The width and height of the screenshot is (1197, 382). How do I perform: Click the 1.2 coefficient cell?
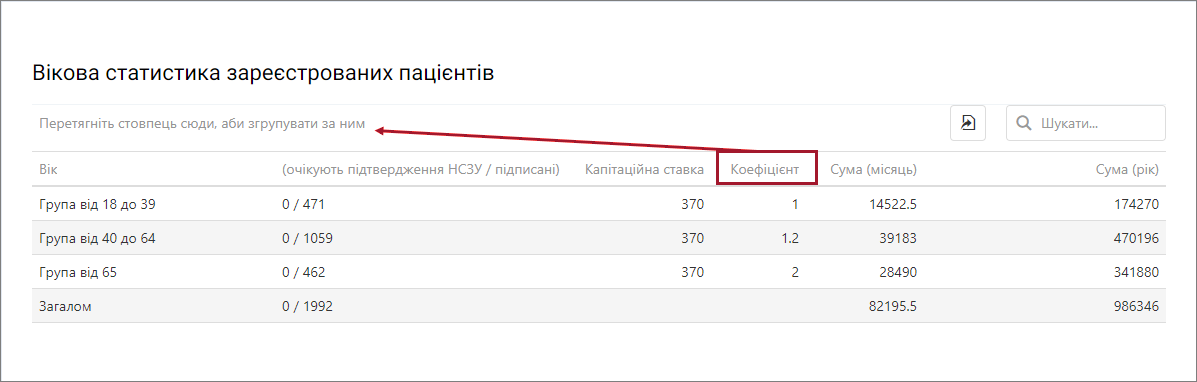(x=790, y=238)
